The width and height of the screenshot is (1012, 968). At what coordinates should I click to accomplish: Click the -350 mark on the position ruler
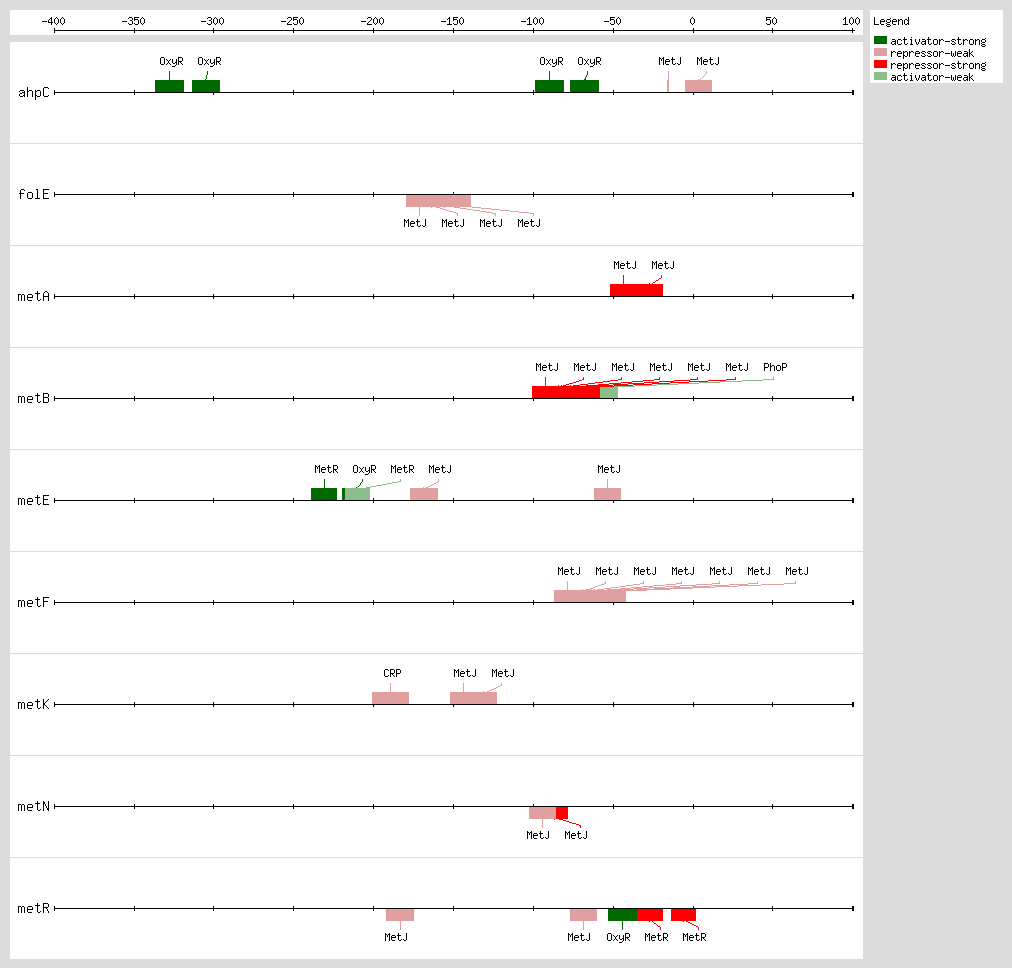coord(134,21)
